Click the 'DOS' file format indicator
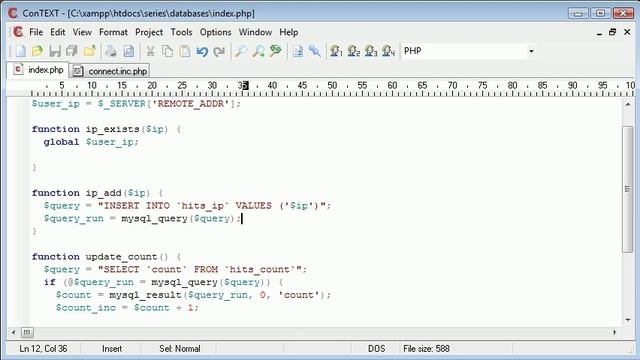The height and width of the screenshot is (360, 640). click(x=376, y=349)
